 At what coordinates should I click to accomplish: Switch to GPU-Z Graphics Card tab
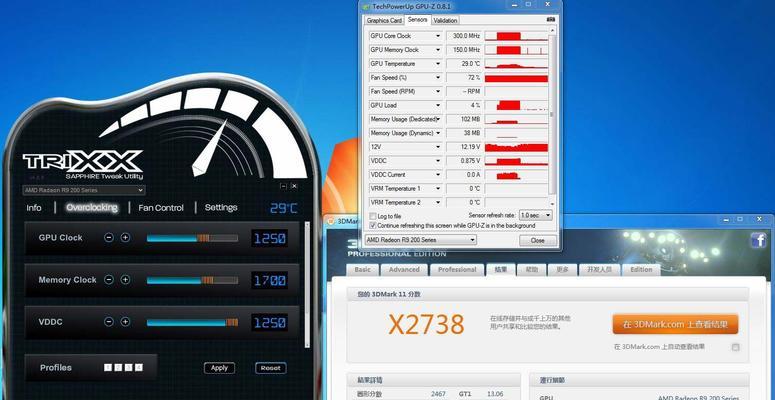[x=384, y=20]
